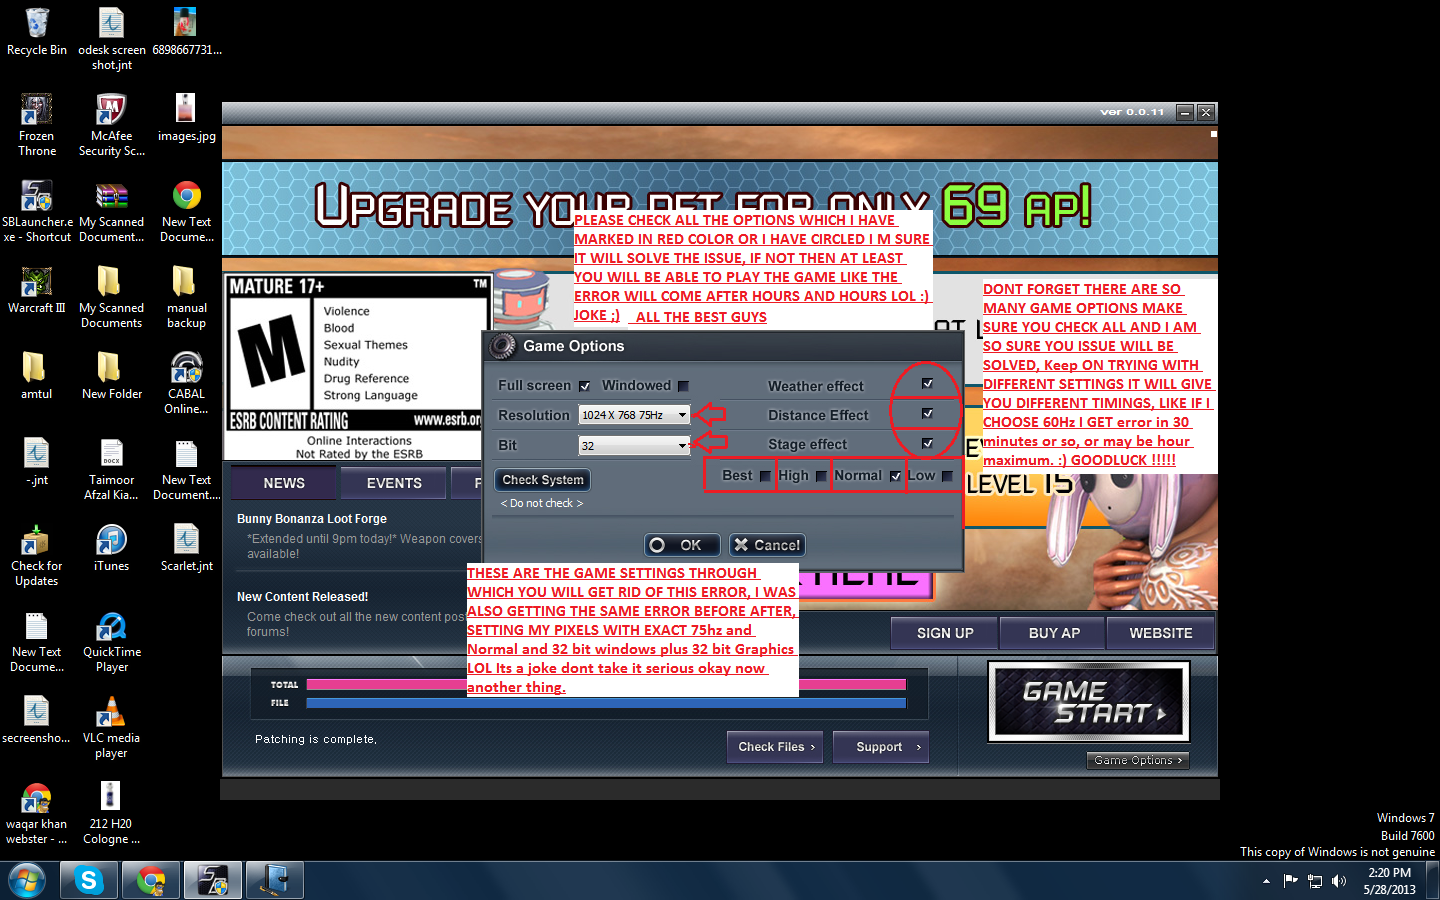Image resolution: width=1440 pixels, height=900 pixels.
Task: Click the 'Do not check' text
Action: tap(542, 503)
